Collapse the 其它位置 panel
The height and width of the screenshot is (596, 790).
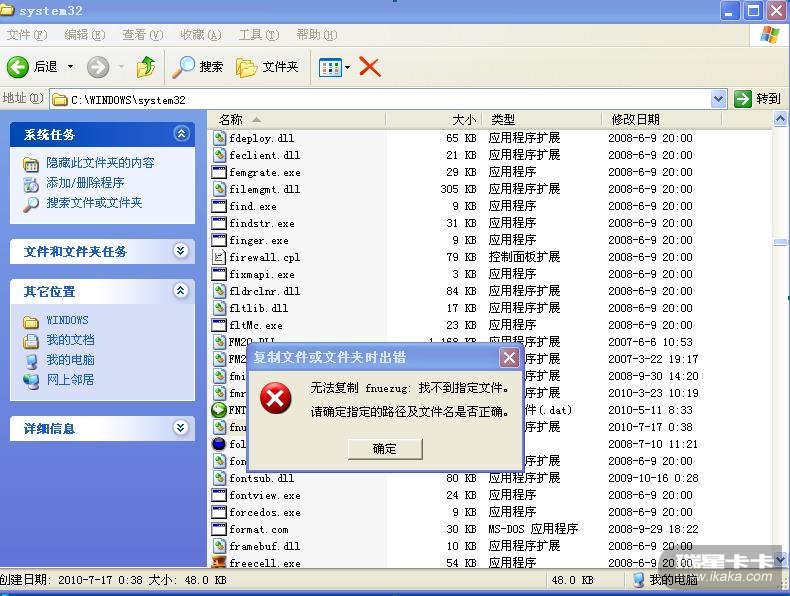click(180, 291)
